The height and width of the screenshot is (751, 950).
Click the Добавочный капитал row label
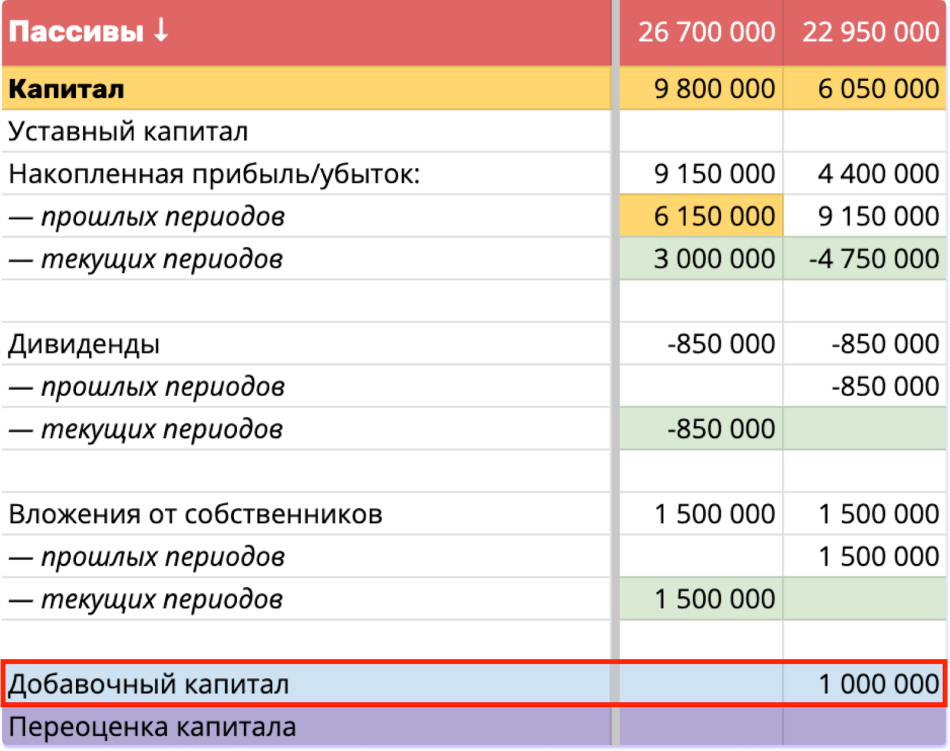pos(148,684)
